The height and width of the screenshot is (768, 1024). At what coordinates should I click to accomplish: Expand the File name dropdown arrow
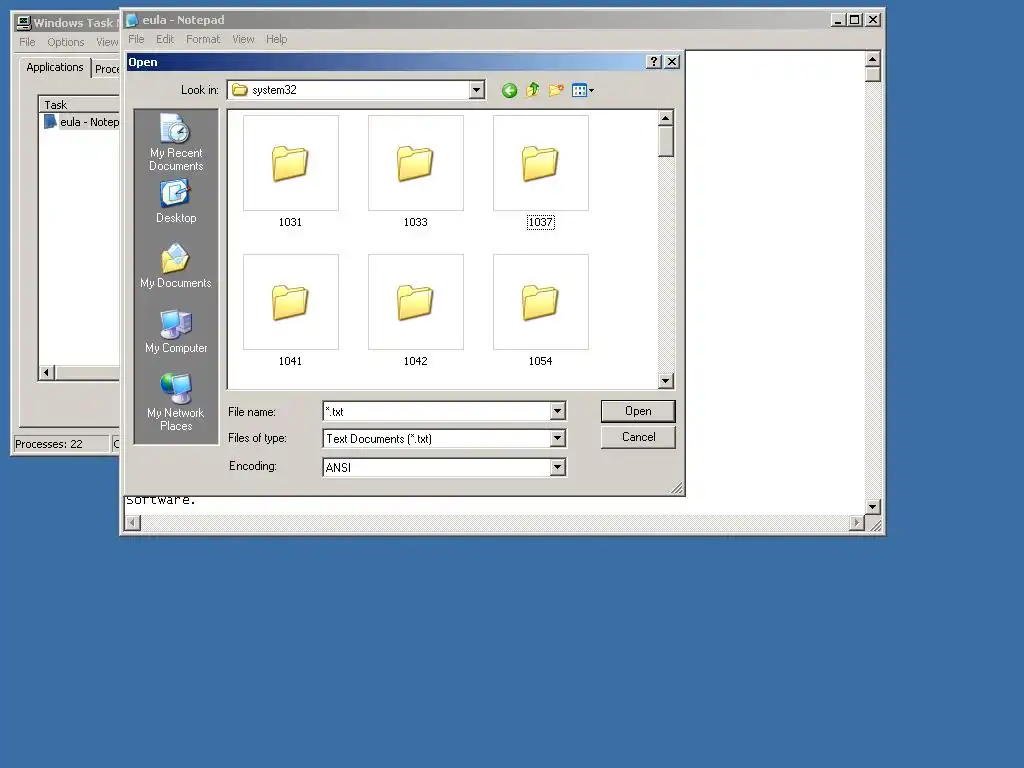point(557,411)
